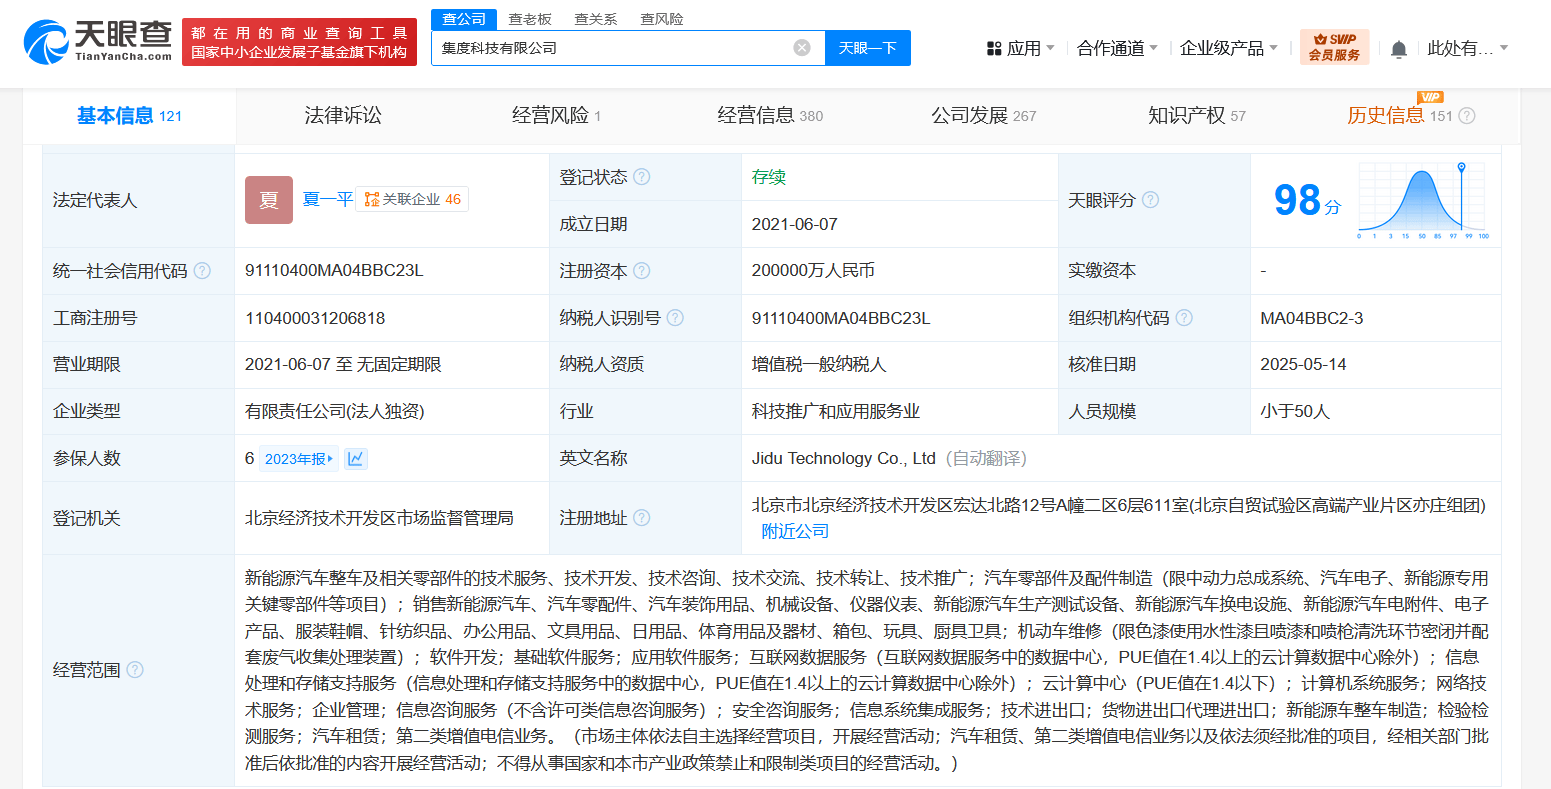Screen dimensions: 1551x789
Task: Expand the 合作通道 dropdown
Action: coord(1117,48)
